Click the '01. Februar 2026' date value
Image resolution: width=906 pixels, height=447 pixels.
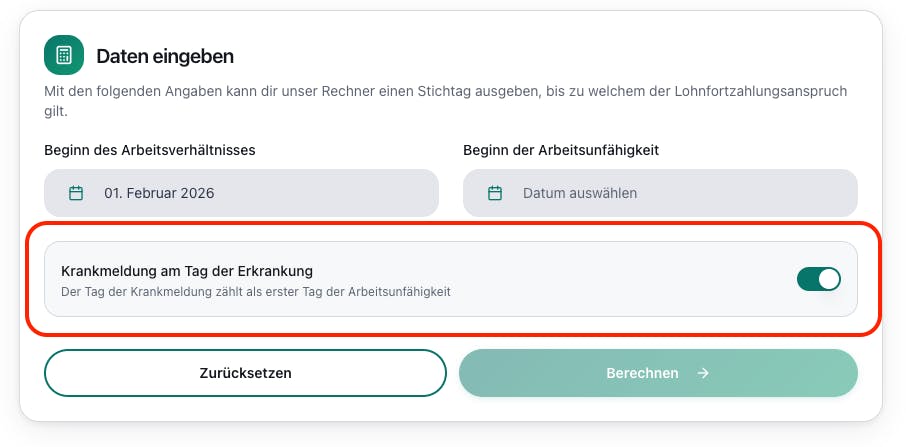coord(159,193)
